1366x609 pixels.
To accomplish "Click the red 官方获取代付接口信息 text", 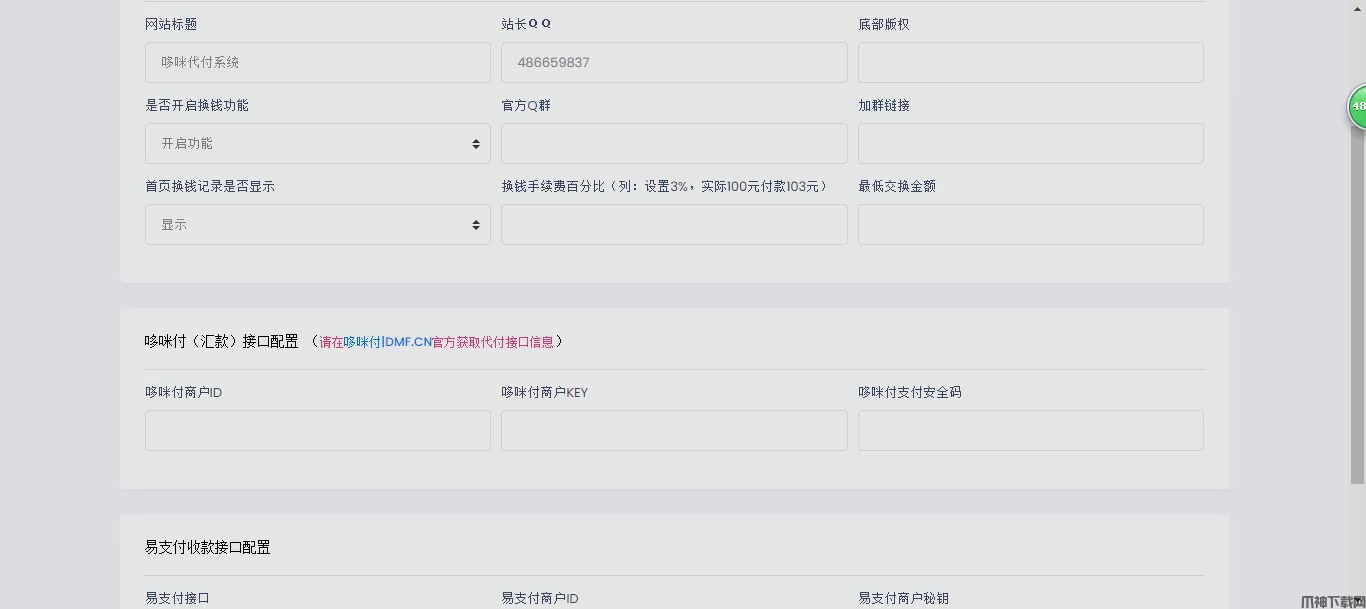I will [x=493, y=342].
